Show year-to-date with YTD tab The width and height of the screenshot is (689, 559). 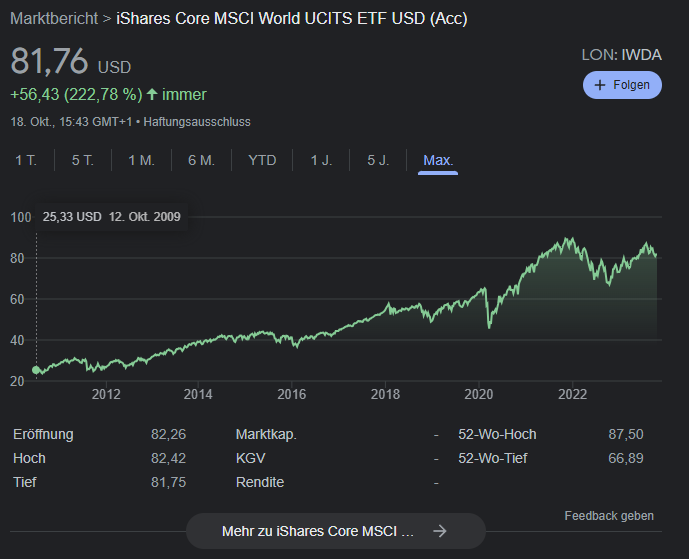[262, 160]
